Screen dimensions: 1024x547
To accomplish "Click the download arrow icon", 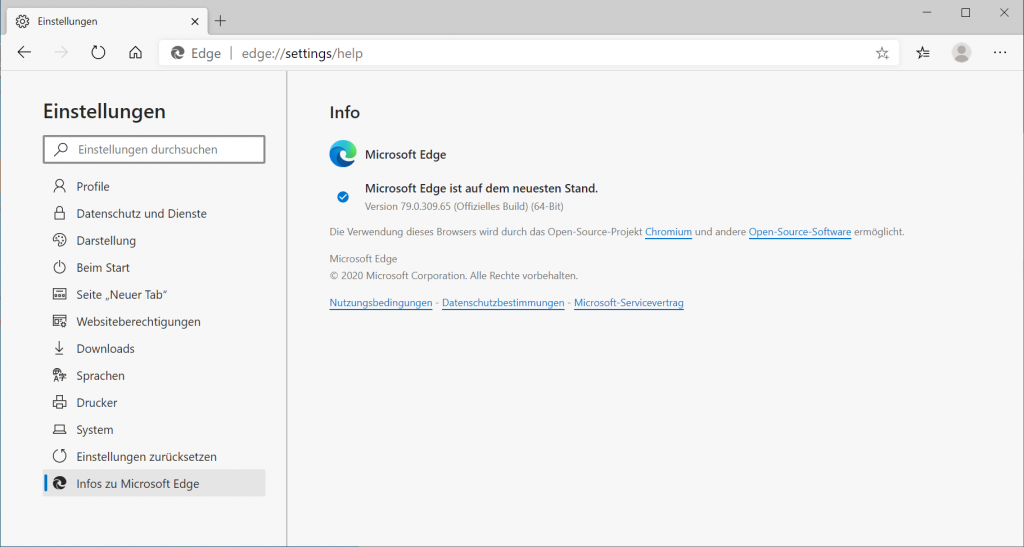I will pos(59,348).
